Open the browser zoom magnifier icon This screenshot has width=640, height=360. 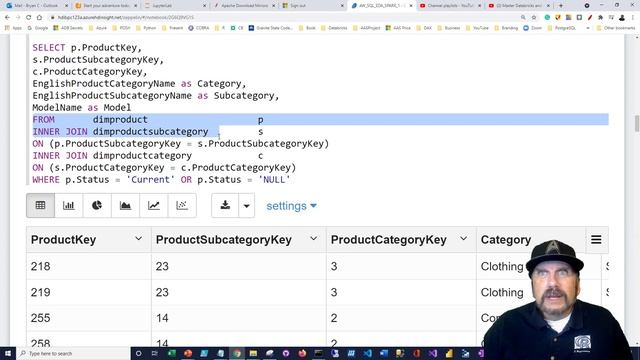pos(523,18)
